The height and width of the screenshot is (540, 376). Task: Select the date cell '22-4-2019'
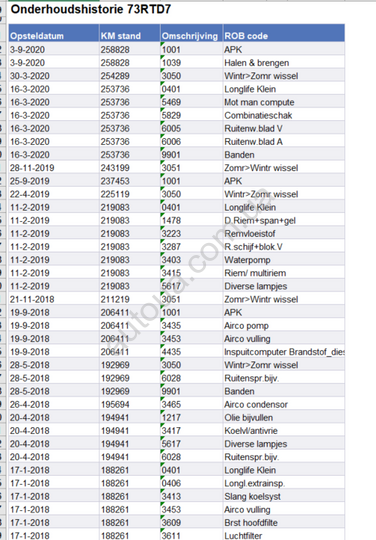coord(54,194)
